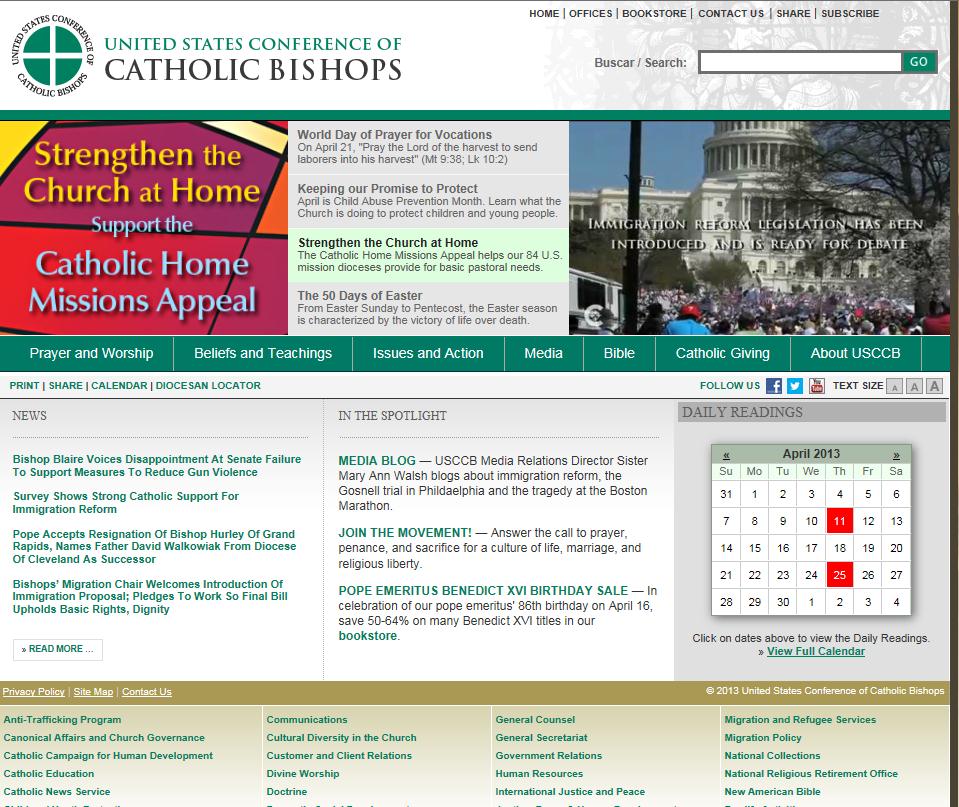Open the YouTube channel icon
This screenshot has width=959, height=807.
pyautogui.click(x=817, y=386)
